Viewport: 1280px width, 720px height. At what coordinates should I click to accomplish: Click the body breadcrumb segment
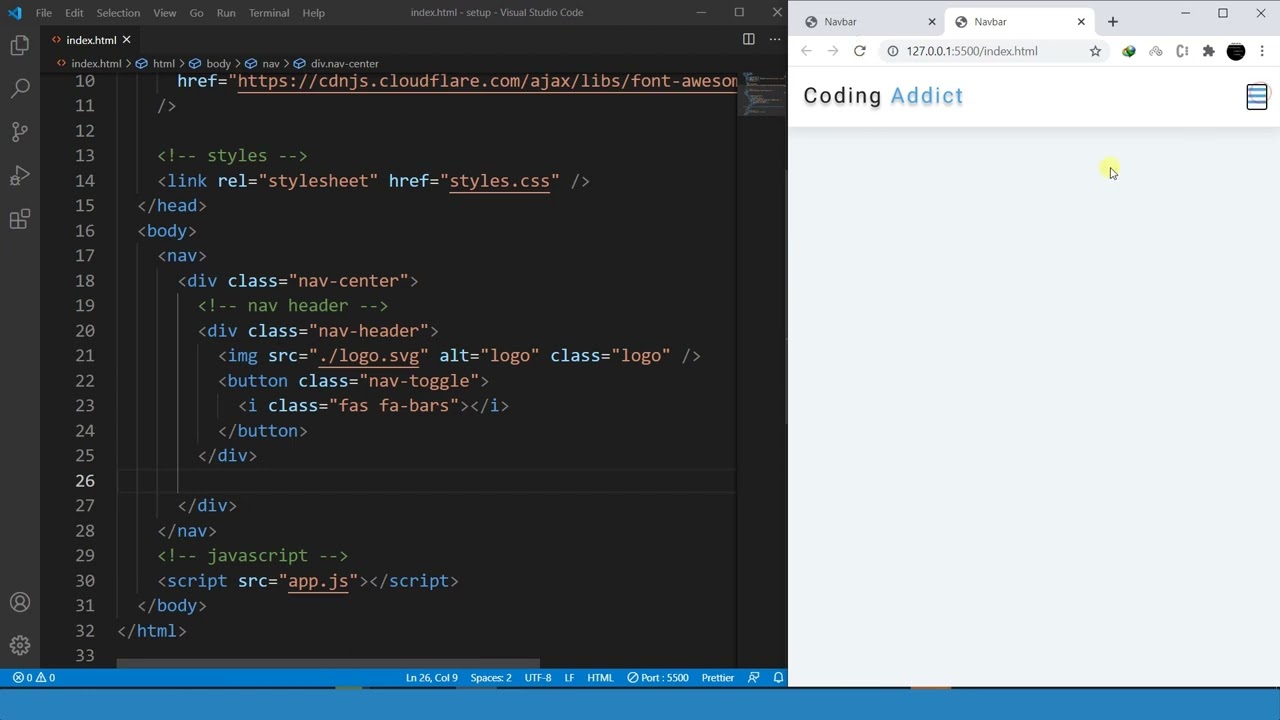(218, 63)
